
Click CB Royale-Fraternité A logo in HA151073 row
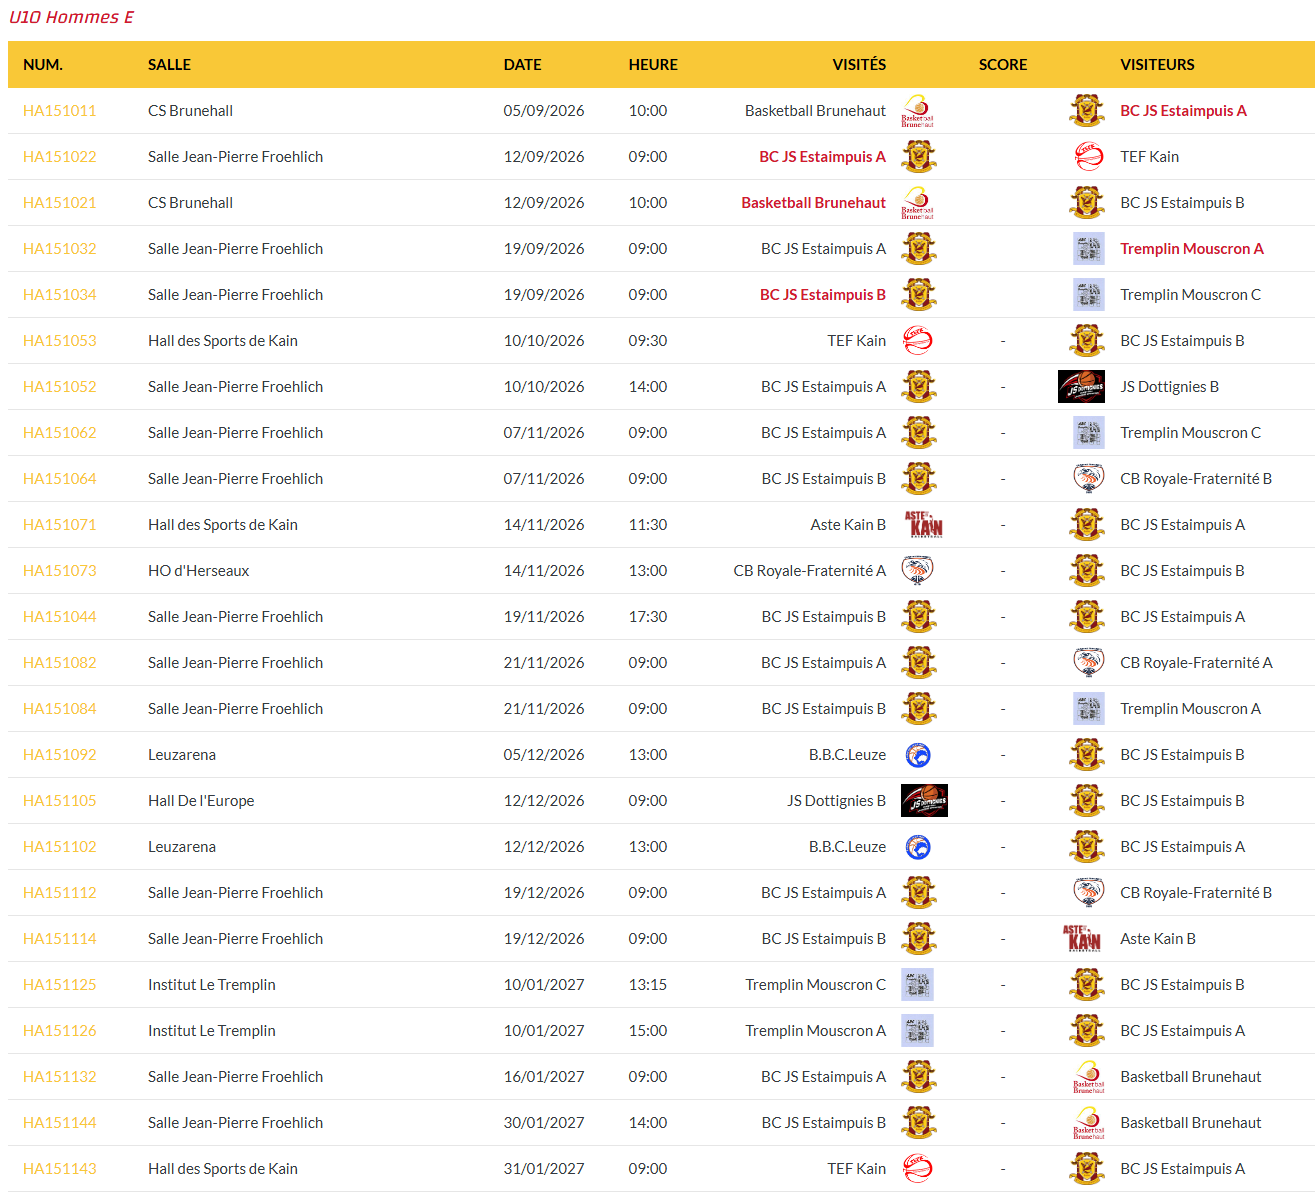pos(918,571)
